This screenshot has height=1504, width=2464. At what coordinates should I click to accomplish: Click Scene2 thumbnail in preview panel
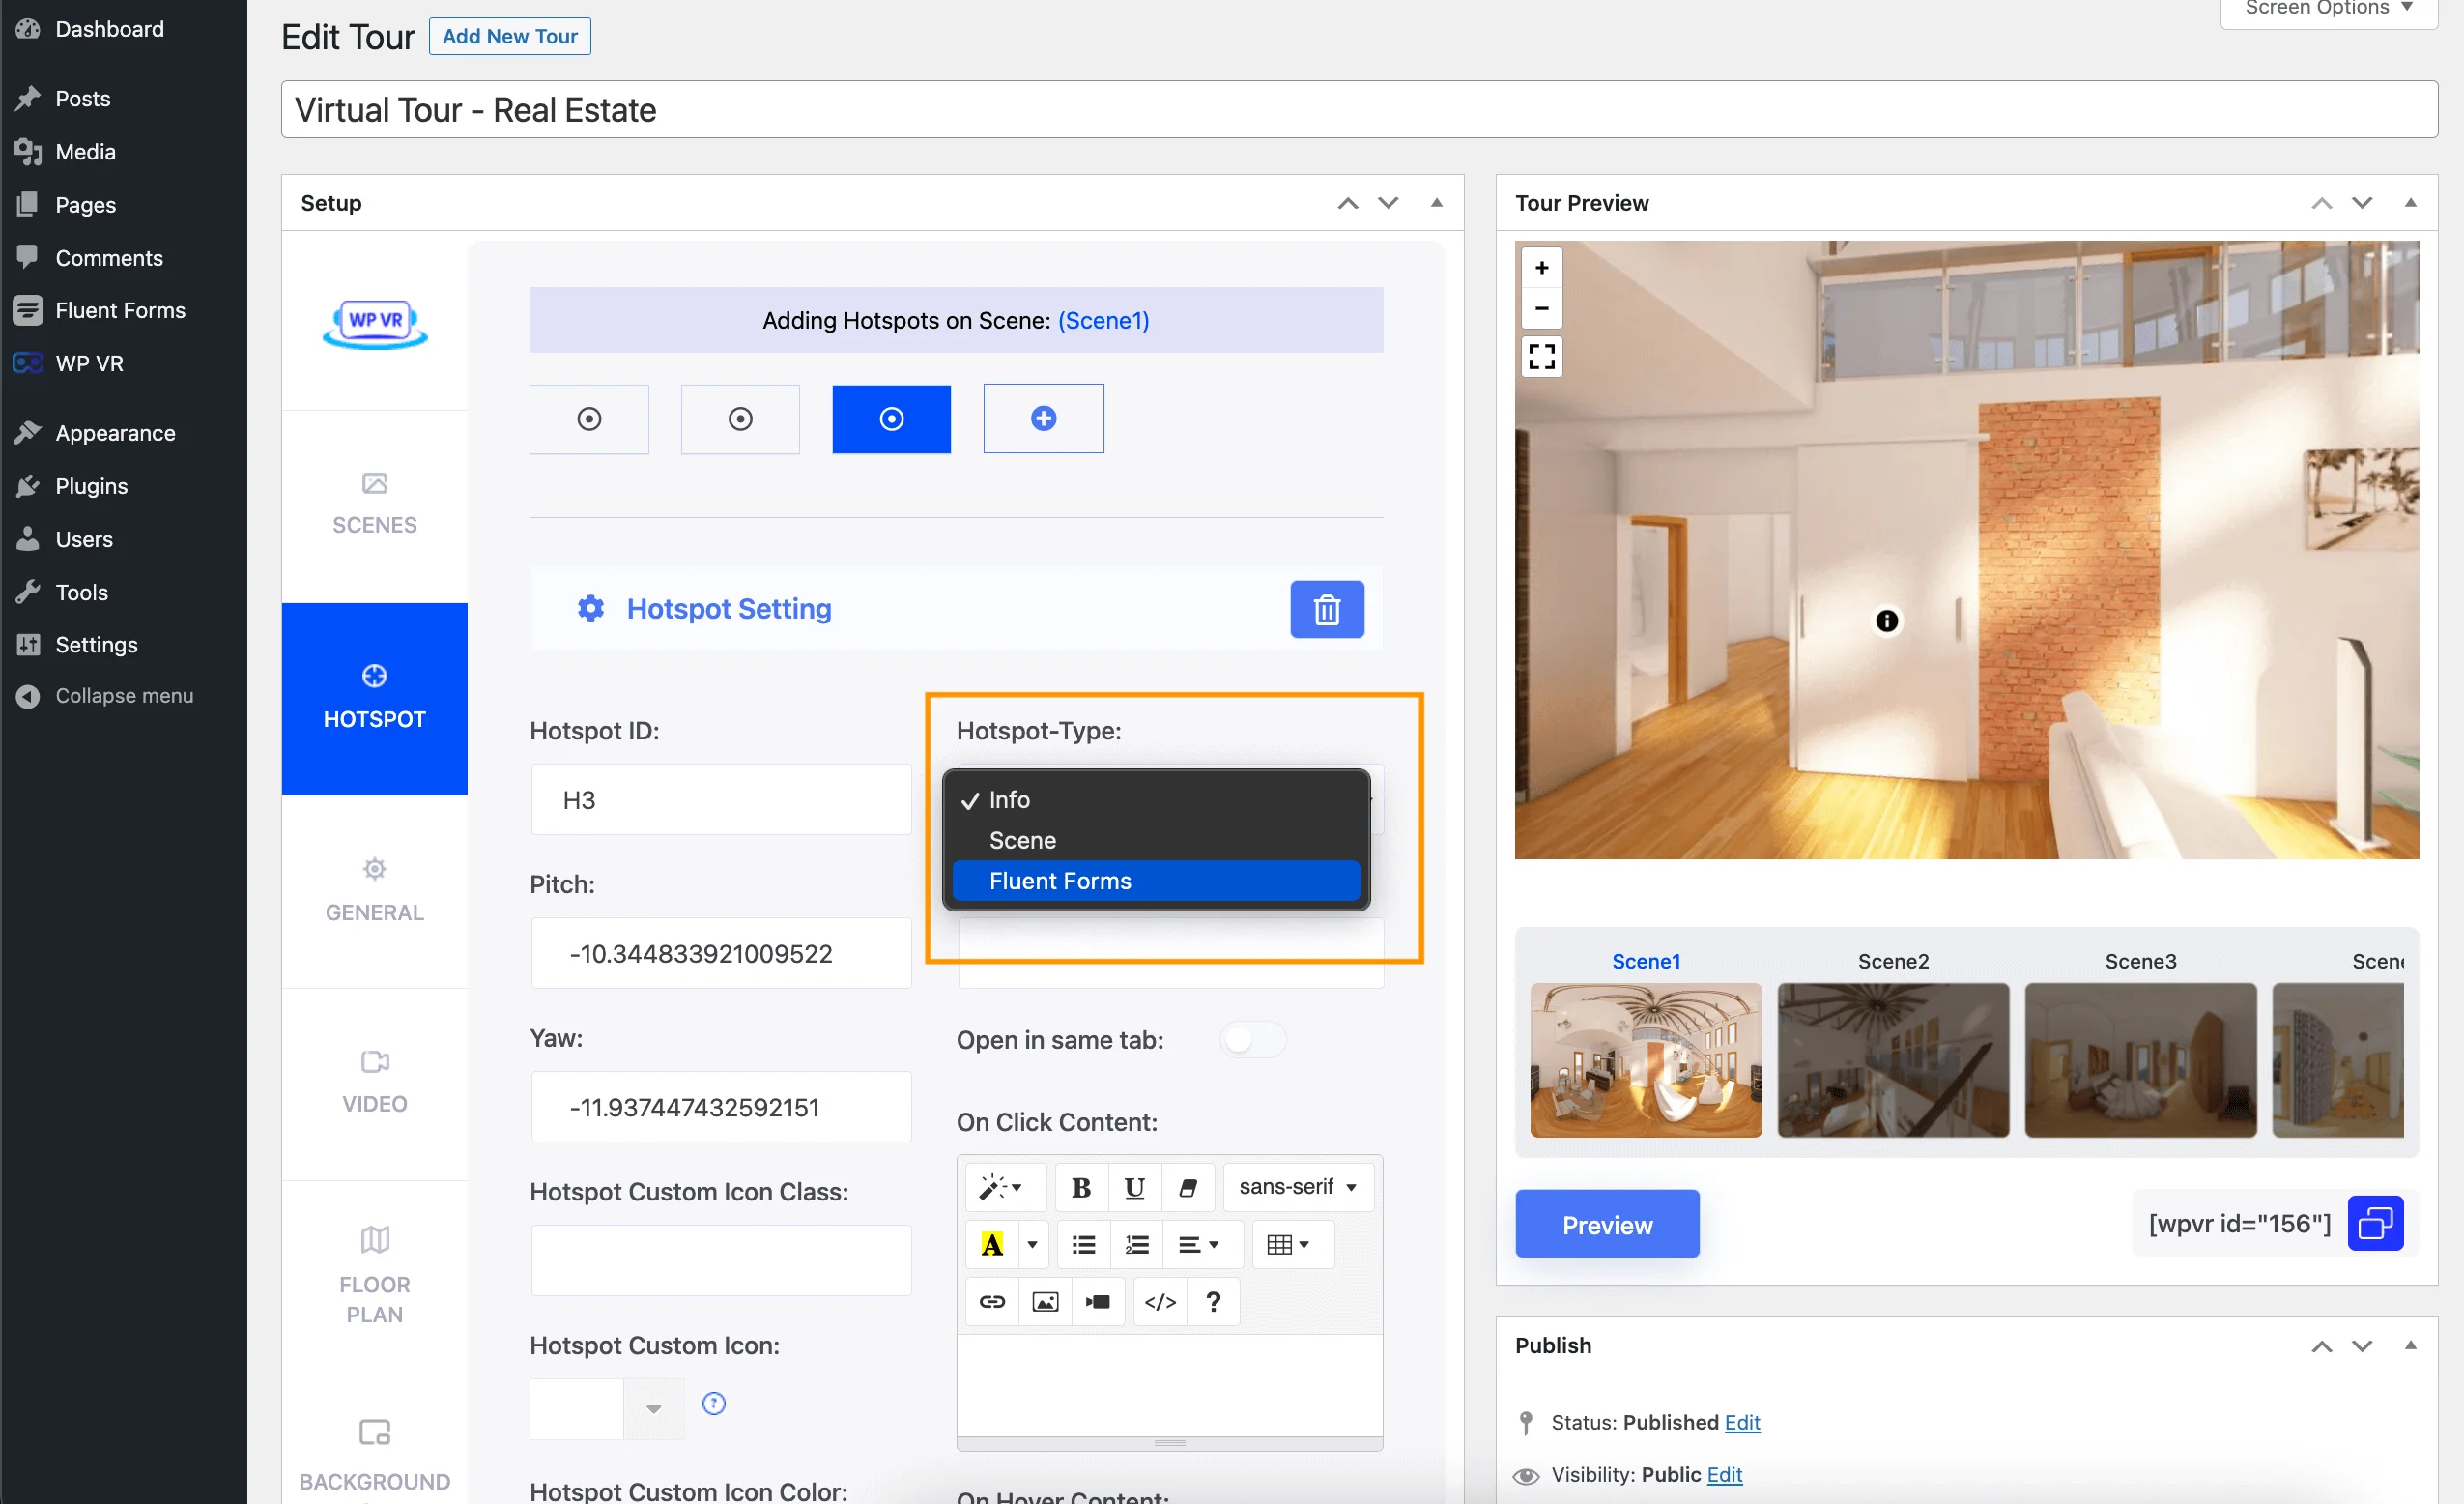[x=1890, y=1058]
